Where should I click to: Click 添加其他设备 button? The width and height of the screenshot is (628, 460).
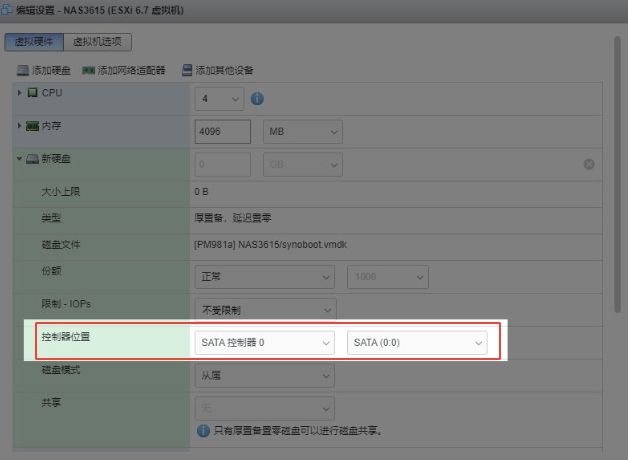(x=217, y=70)
